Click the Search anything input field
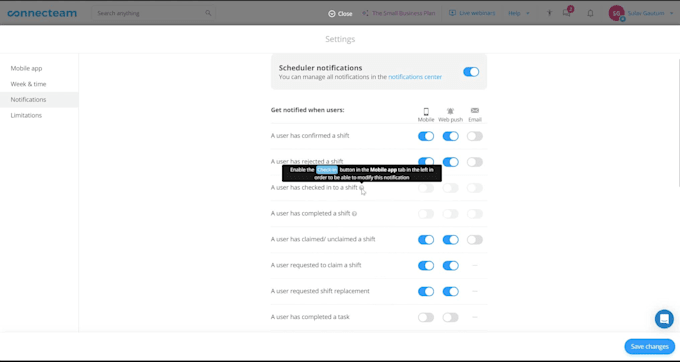 pyautogui.click(x=154, y=13)
